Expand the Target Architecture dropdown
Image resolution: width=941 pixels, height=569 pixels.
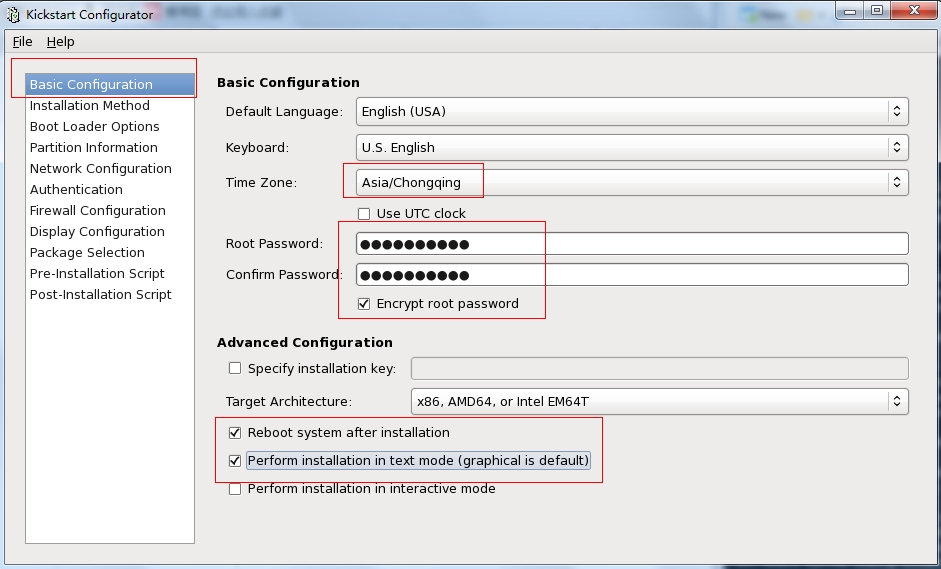click(x=660, y=402)
